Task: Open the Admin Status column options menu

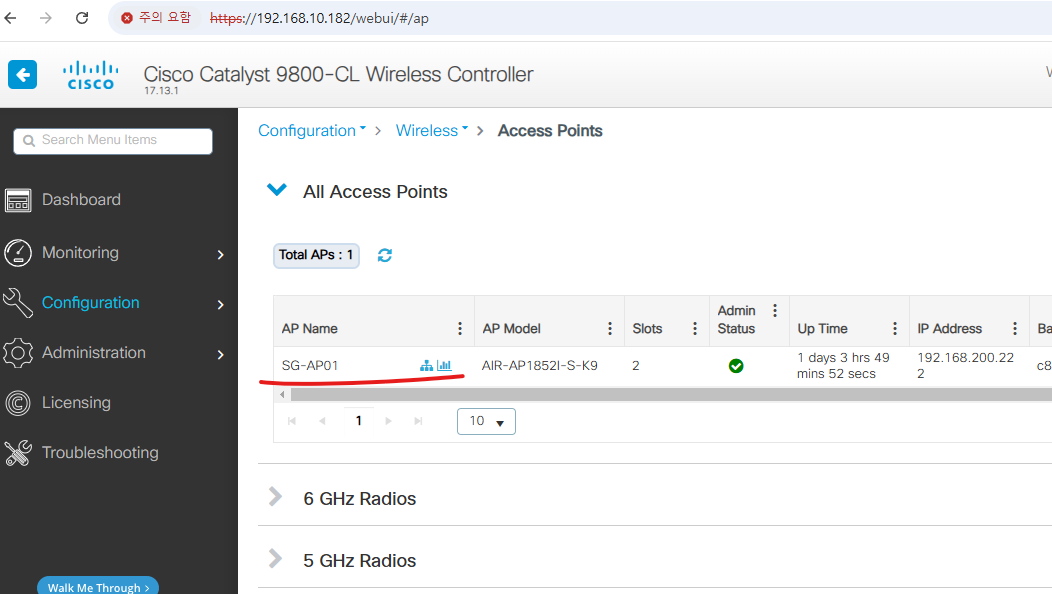Action: tap(775, 311)
